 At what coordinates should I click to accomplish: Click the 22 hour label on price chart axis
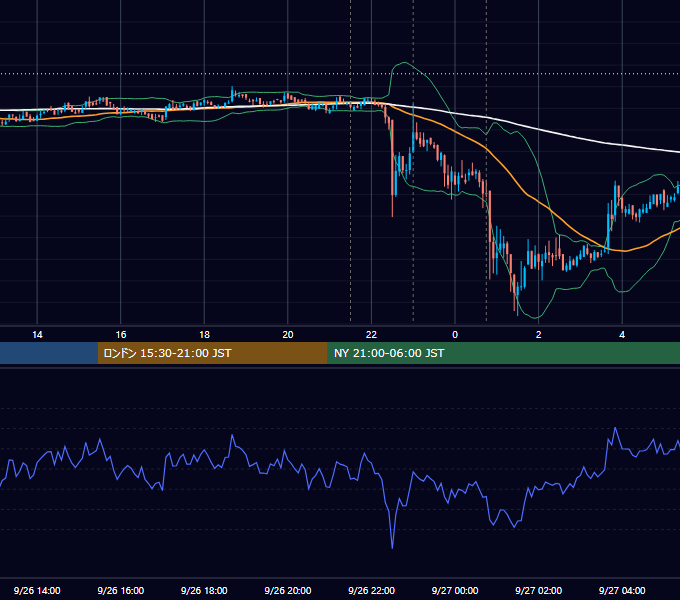371,335
